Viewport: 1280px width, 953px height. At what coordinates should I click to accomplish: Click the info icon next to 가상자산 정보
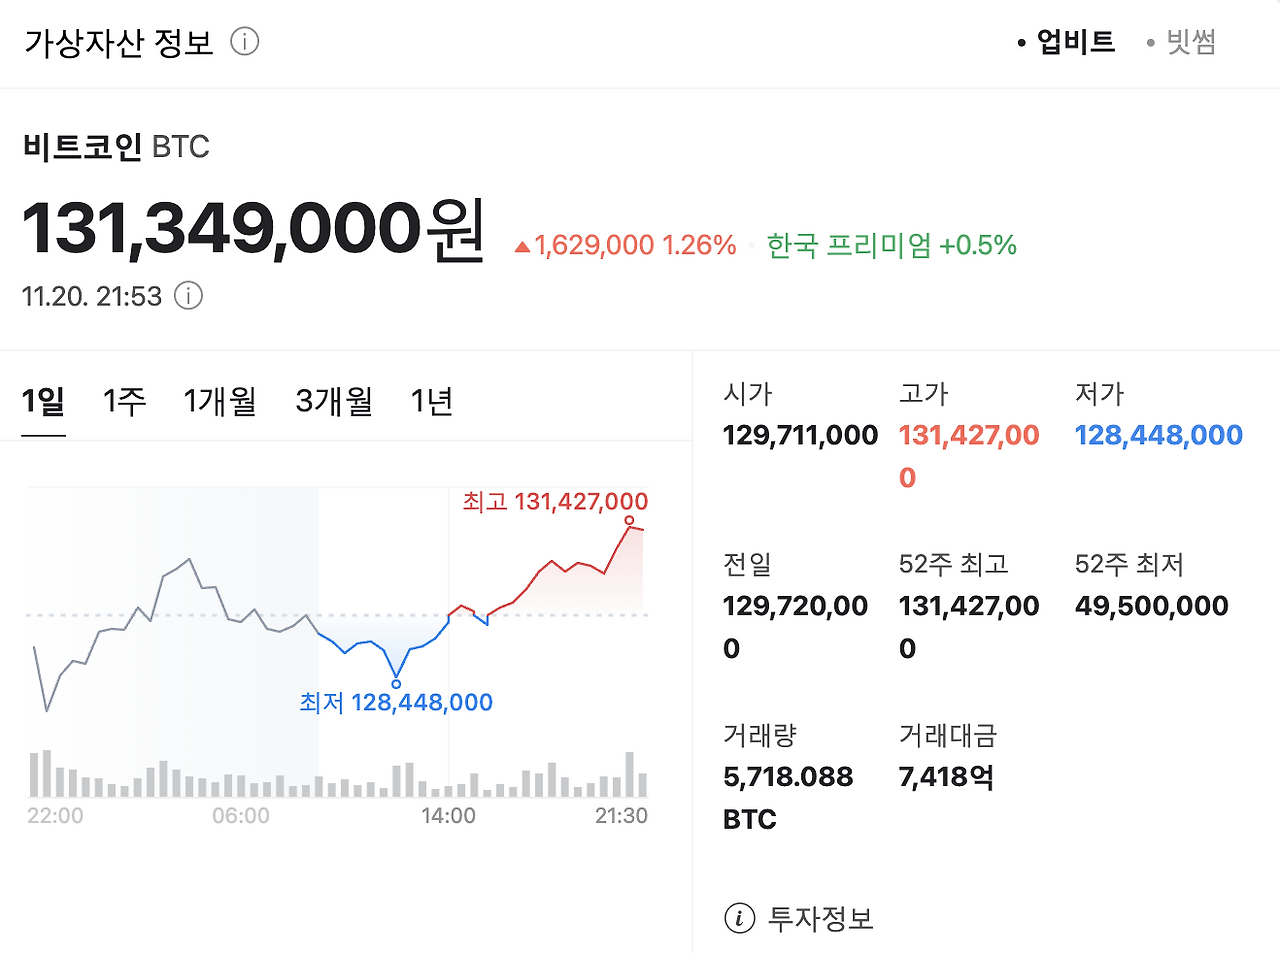tap(244, 42)
